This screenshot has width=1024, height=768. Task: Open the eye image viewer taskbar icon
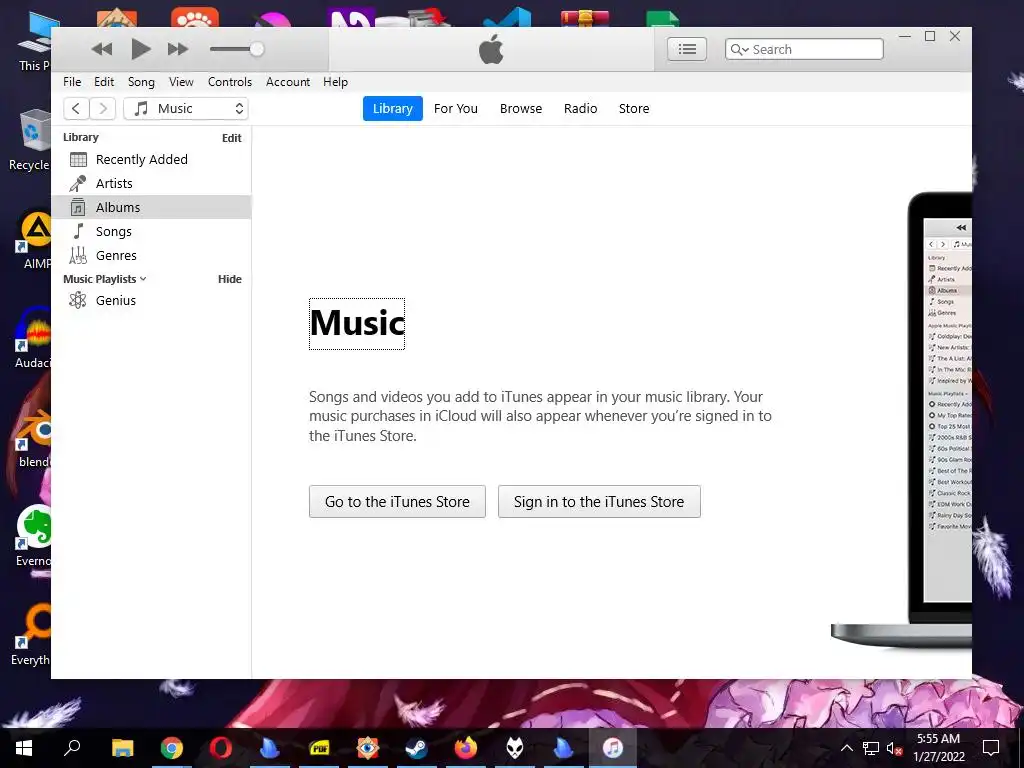[368, 748]
